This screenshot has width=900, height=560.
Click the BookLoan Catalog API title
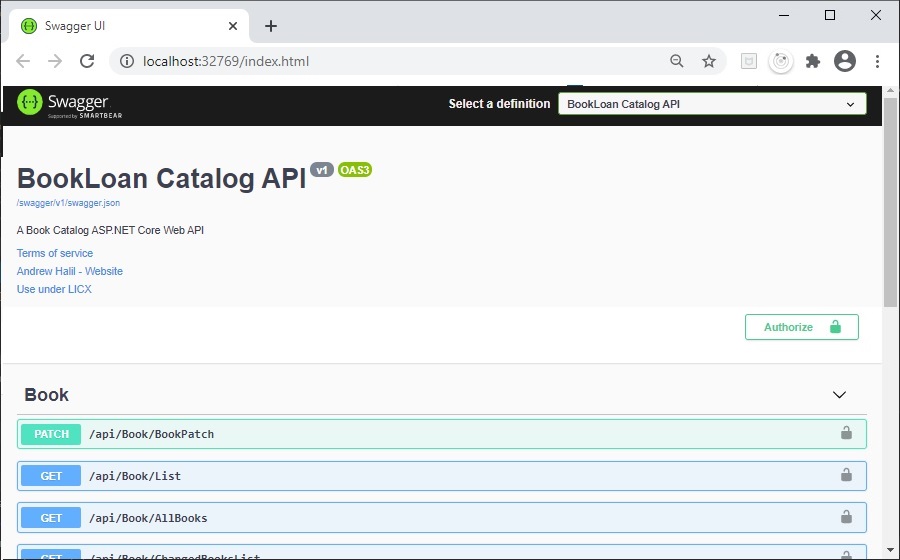161,178
